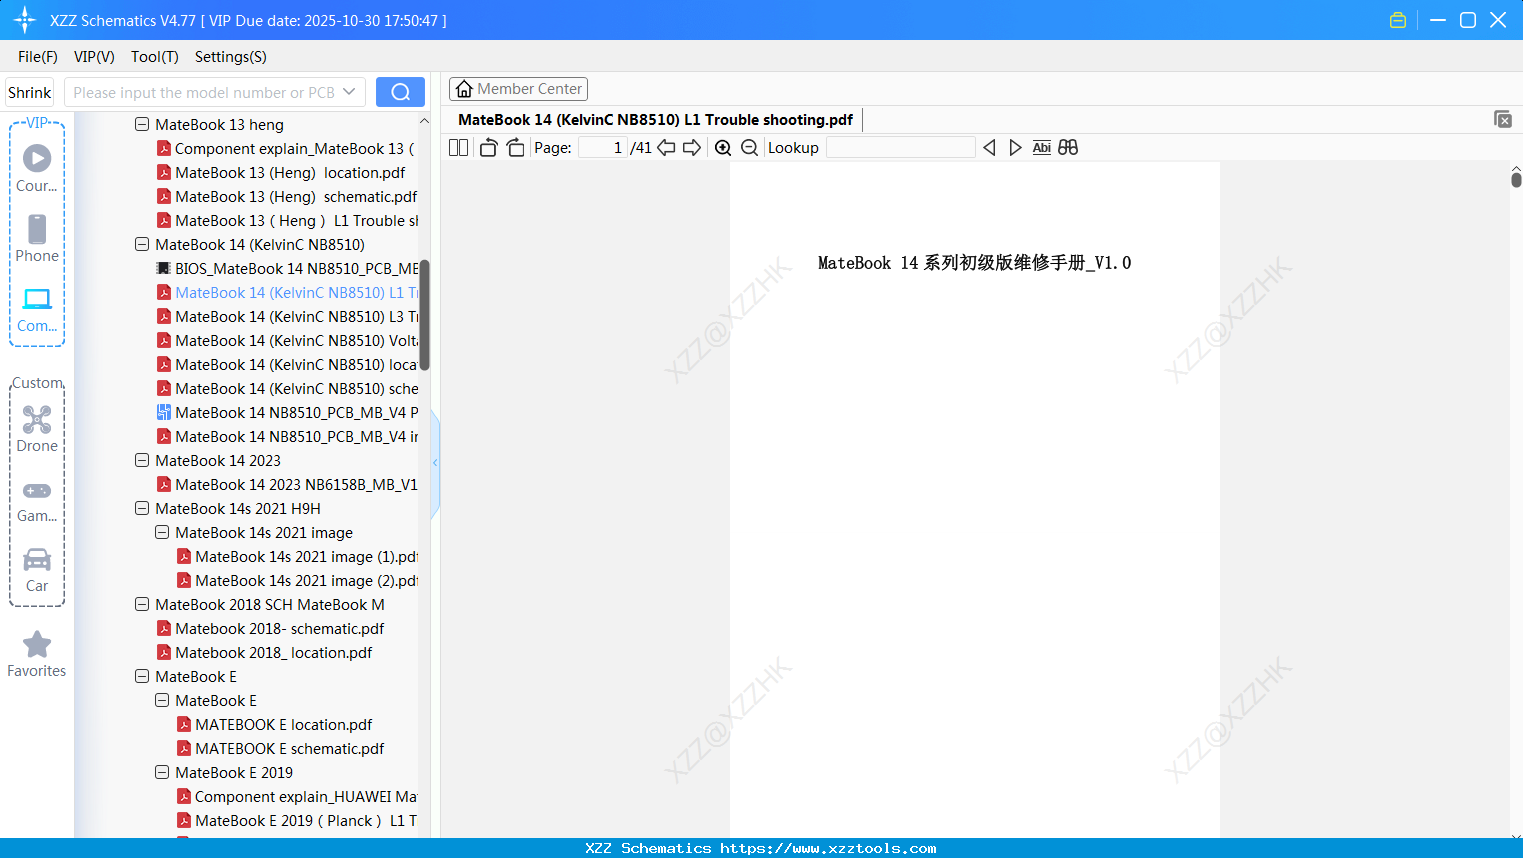1523x858 pixels.
Task: Open MATEBOOK E schematic.pdf
Action: (x=280, y=749)
